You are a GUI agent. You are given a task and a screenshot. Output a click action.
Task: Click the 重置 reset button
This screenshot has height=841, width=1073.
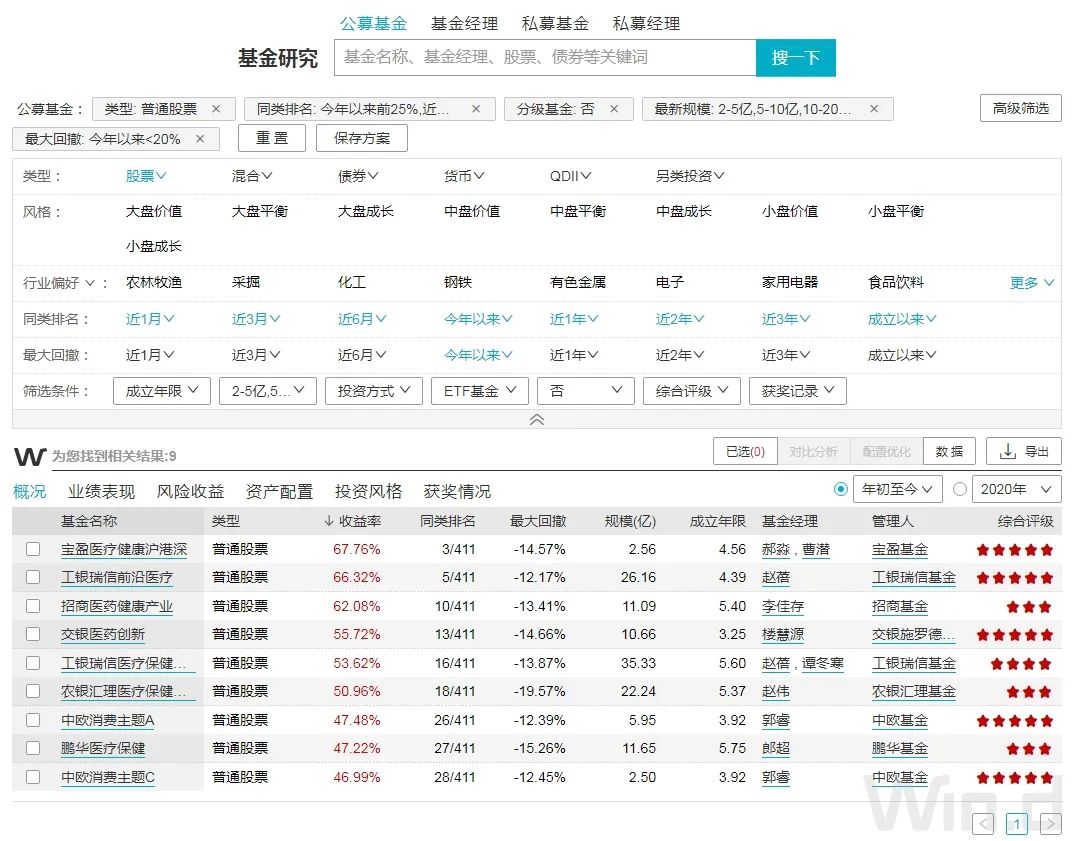coord(272,138)
